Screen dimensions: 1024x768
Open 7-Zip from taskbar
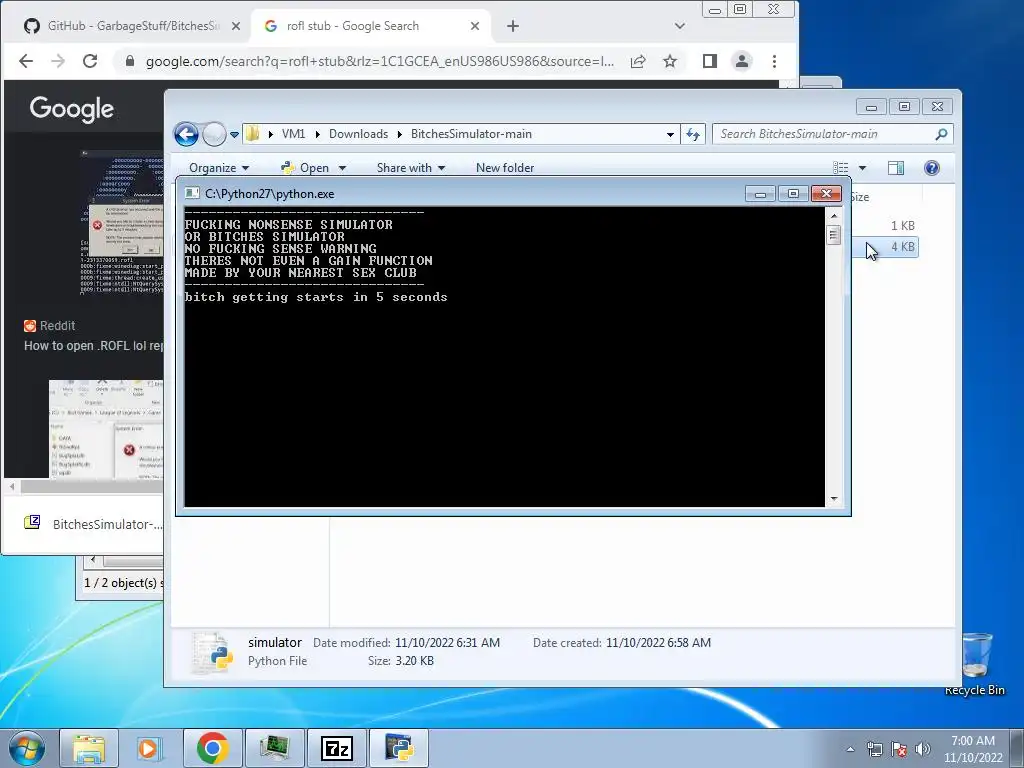point(338,748)
